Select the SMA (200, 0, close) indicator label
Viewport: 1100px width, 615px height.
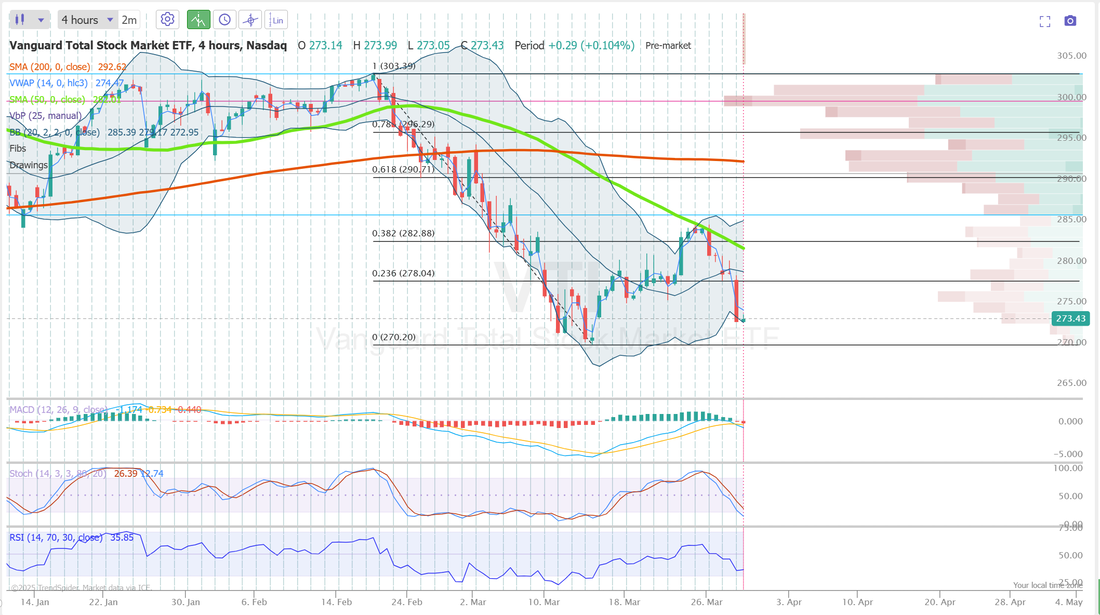click(x=50, y=67)
